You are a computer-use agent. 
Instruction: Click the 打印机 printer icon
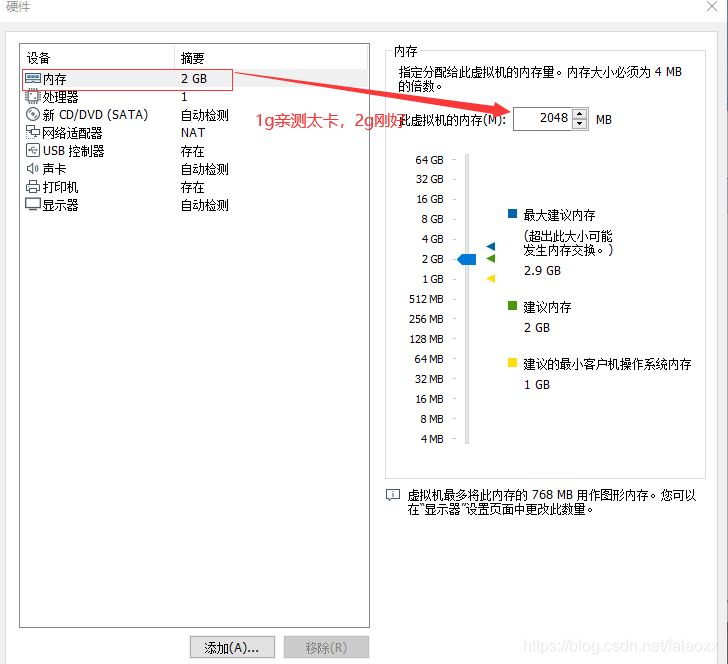[x=32, y=187]
